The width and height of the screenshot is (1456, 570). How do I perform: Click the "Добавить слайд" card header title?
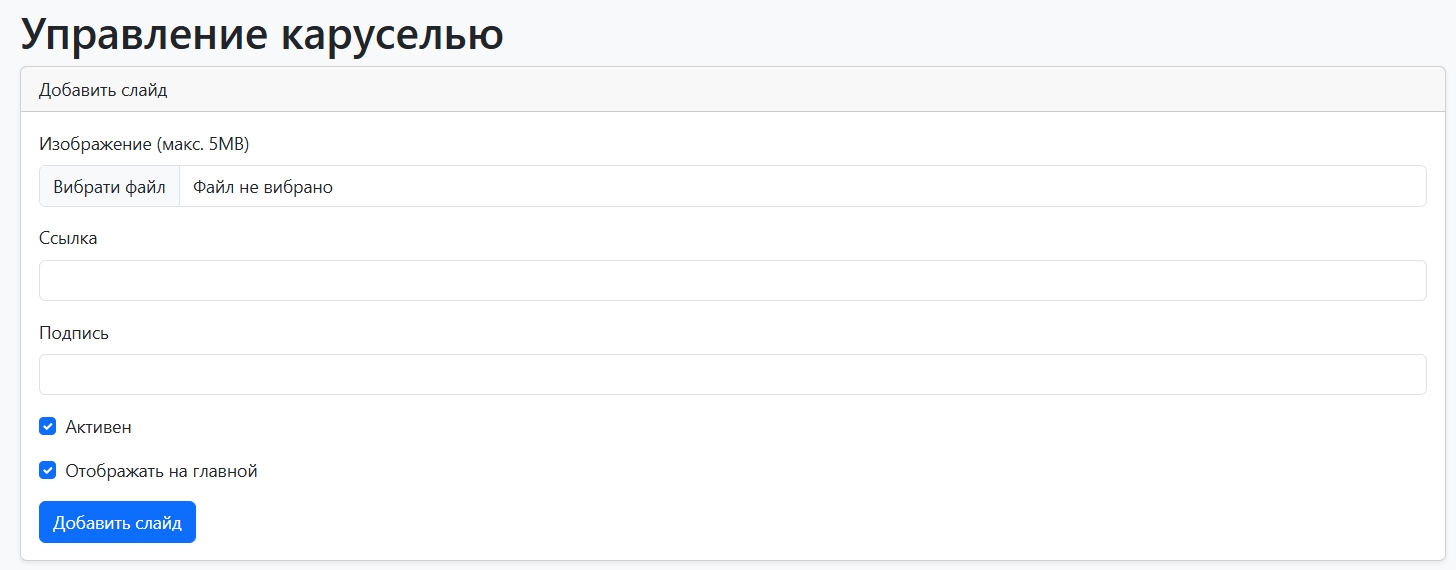pos(103,90)
